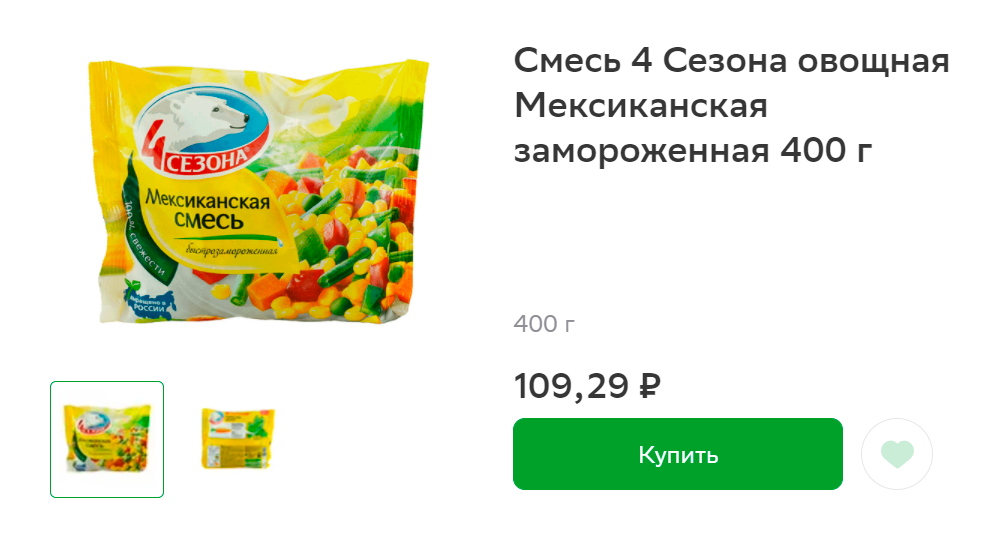Click the green Купить button

pos(677,454)
